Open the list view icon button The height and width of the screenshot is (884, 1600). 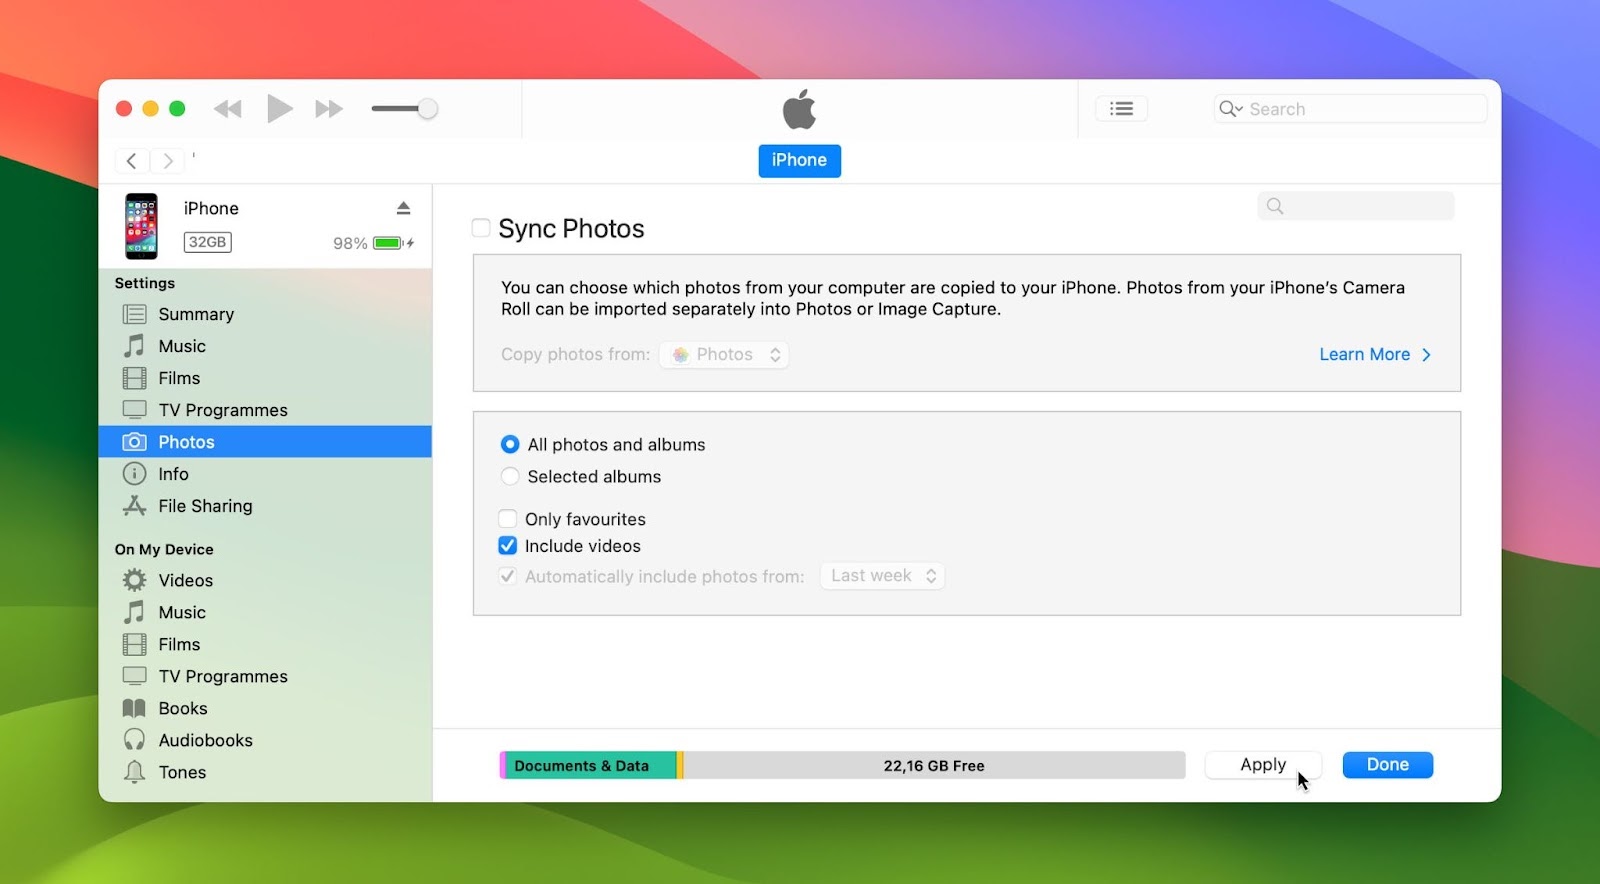click(x=1122, y=109)
